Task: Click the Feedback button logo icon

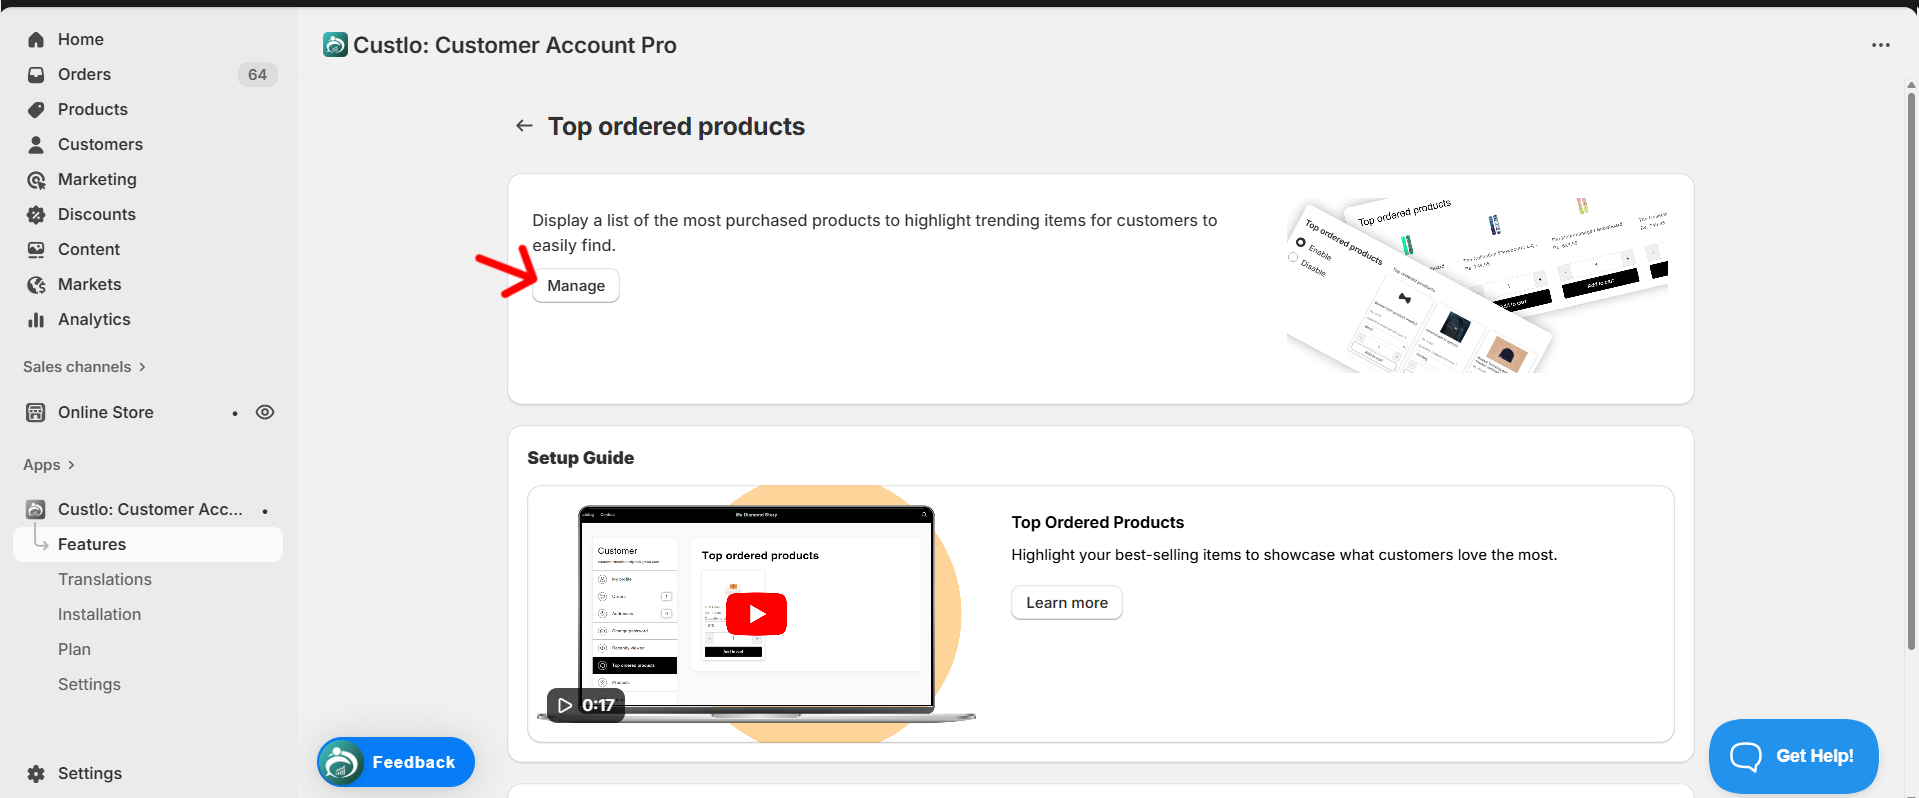Action: point(341,762)
